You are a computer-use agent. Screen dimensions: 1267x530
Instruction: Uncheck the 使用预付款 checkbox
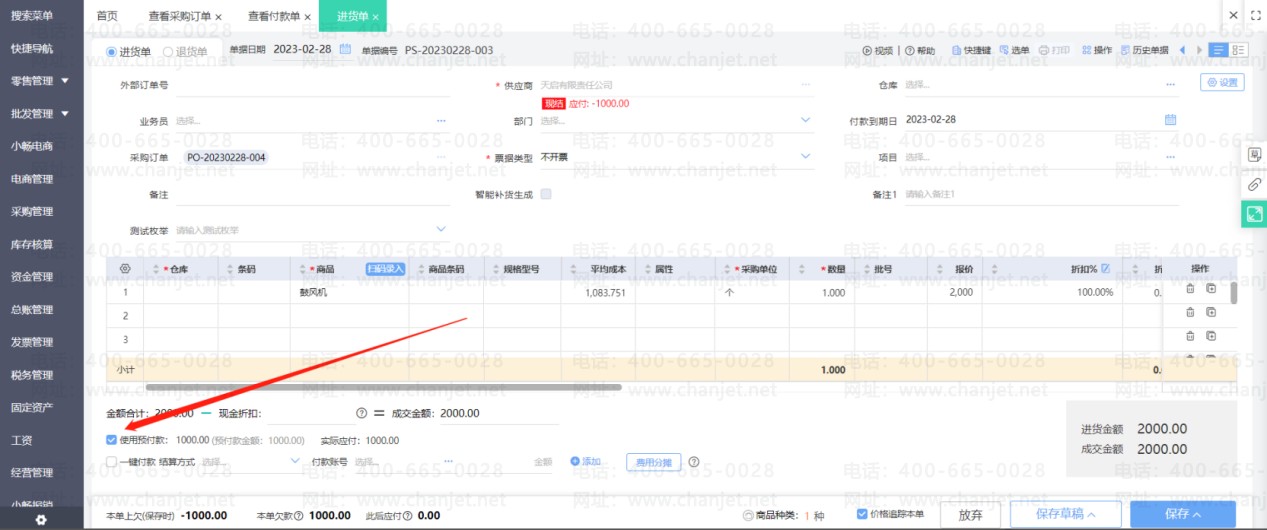(111, 439)
